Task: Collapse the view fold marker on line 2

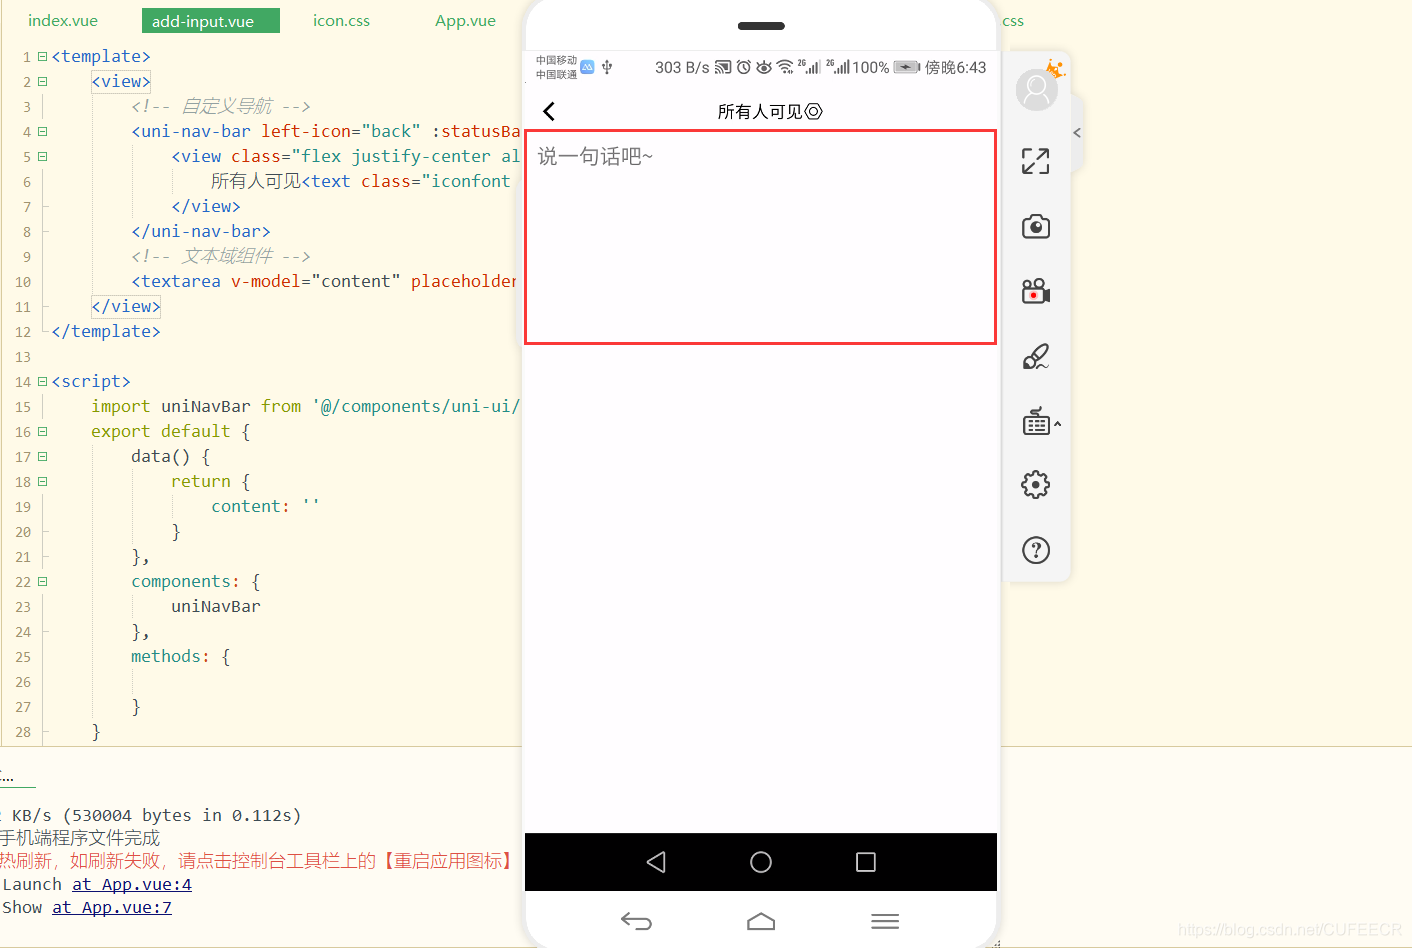Action: point(42,82)
